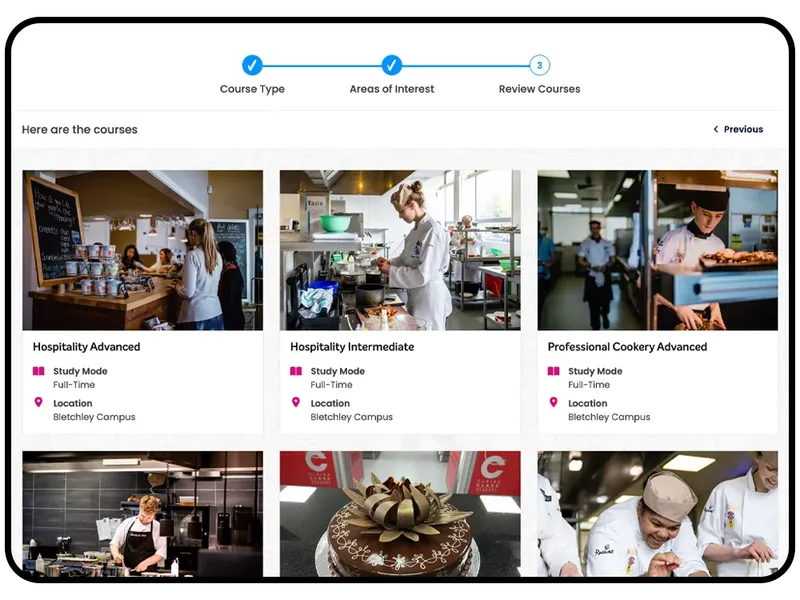Select step 3 Review Courses circle

coord(539,65)
